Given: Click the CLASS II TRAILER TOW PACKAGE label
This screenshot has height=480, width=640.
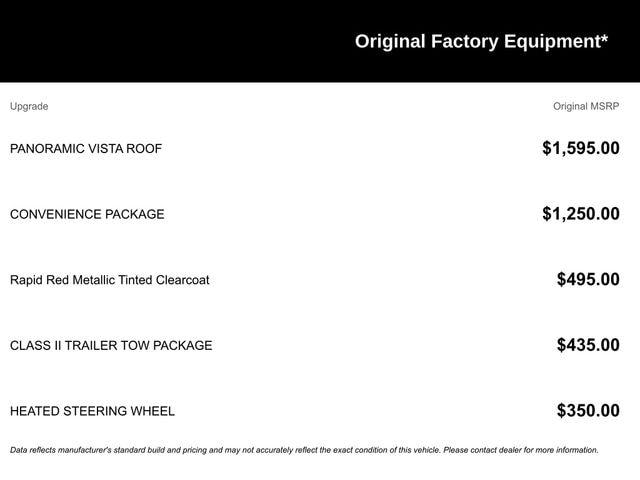Looking at the screenshot, I should tap(111, 346).
